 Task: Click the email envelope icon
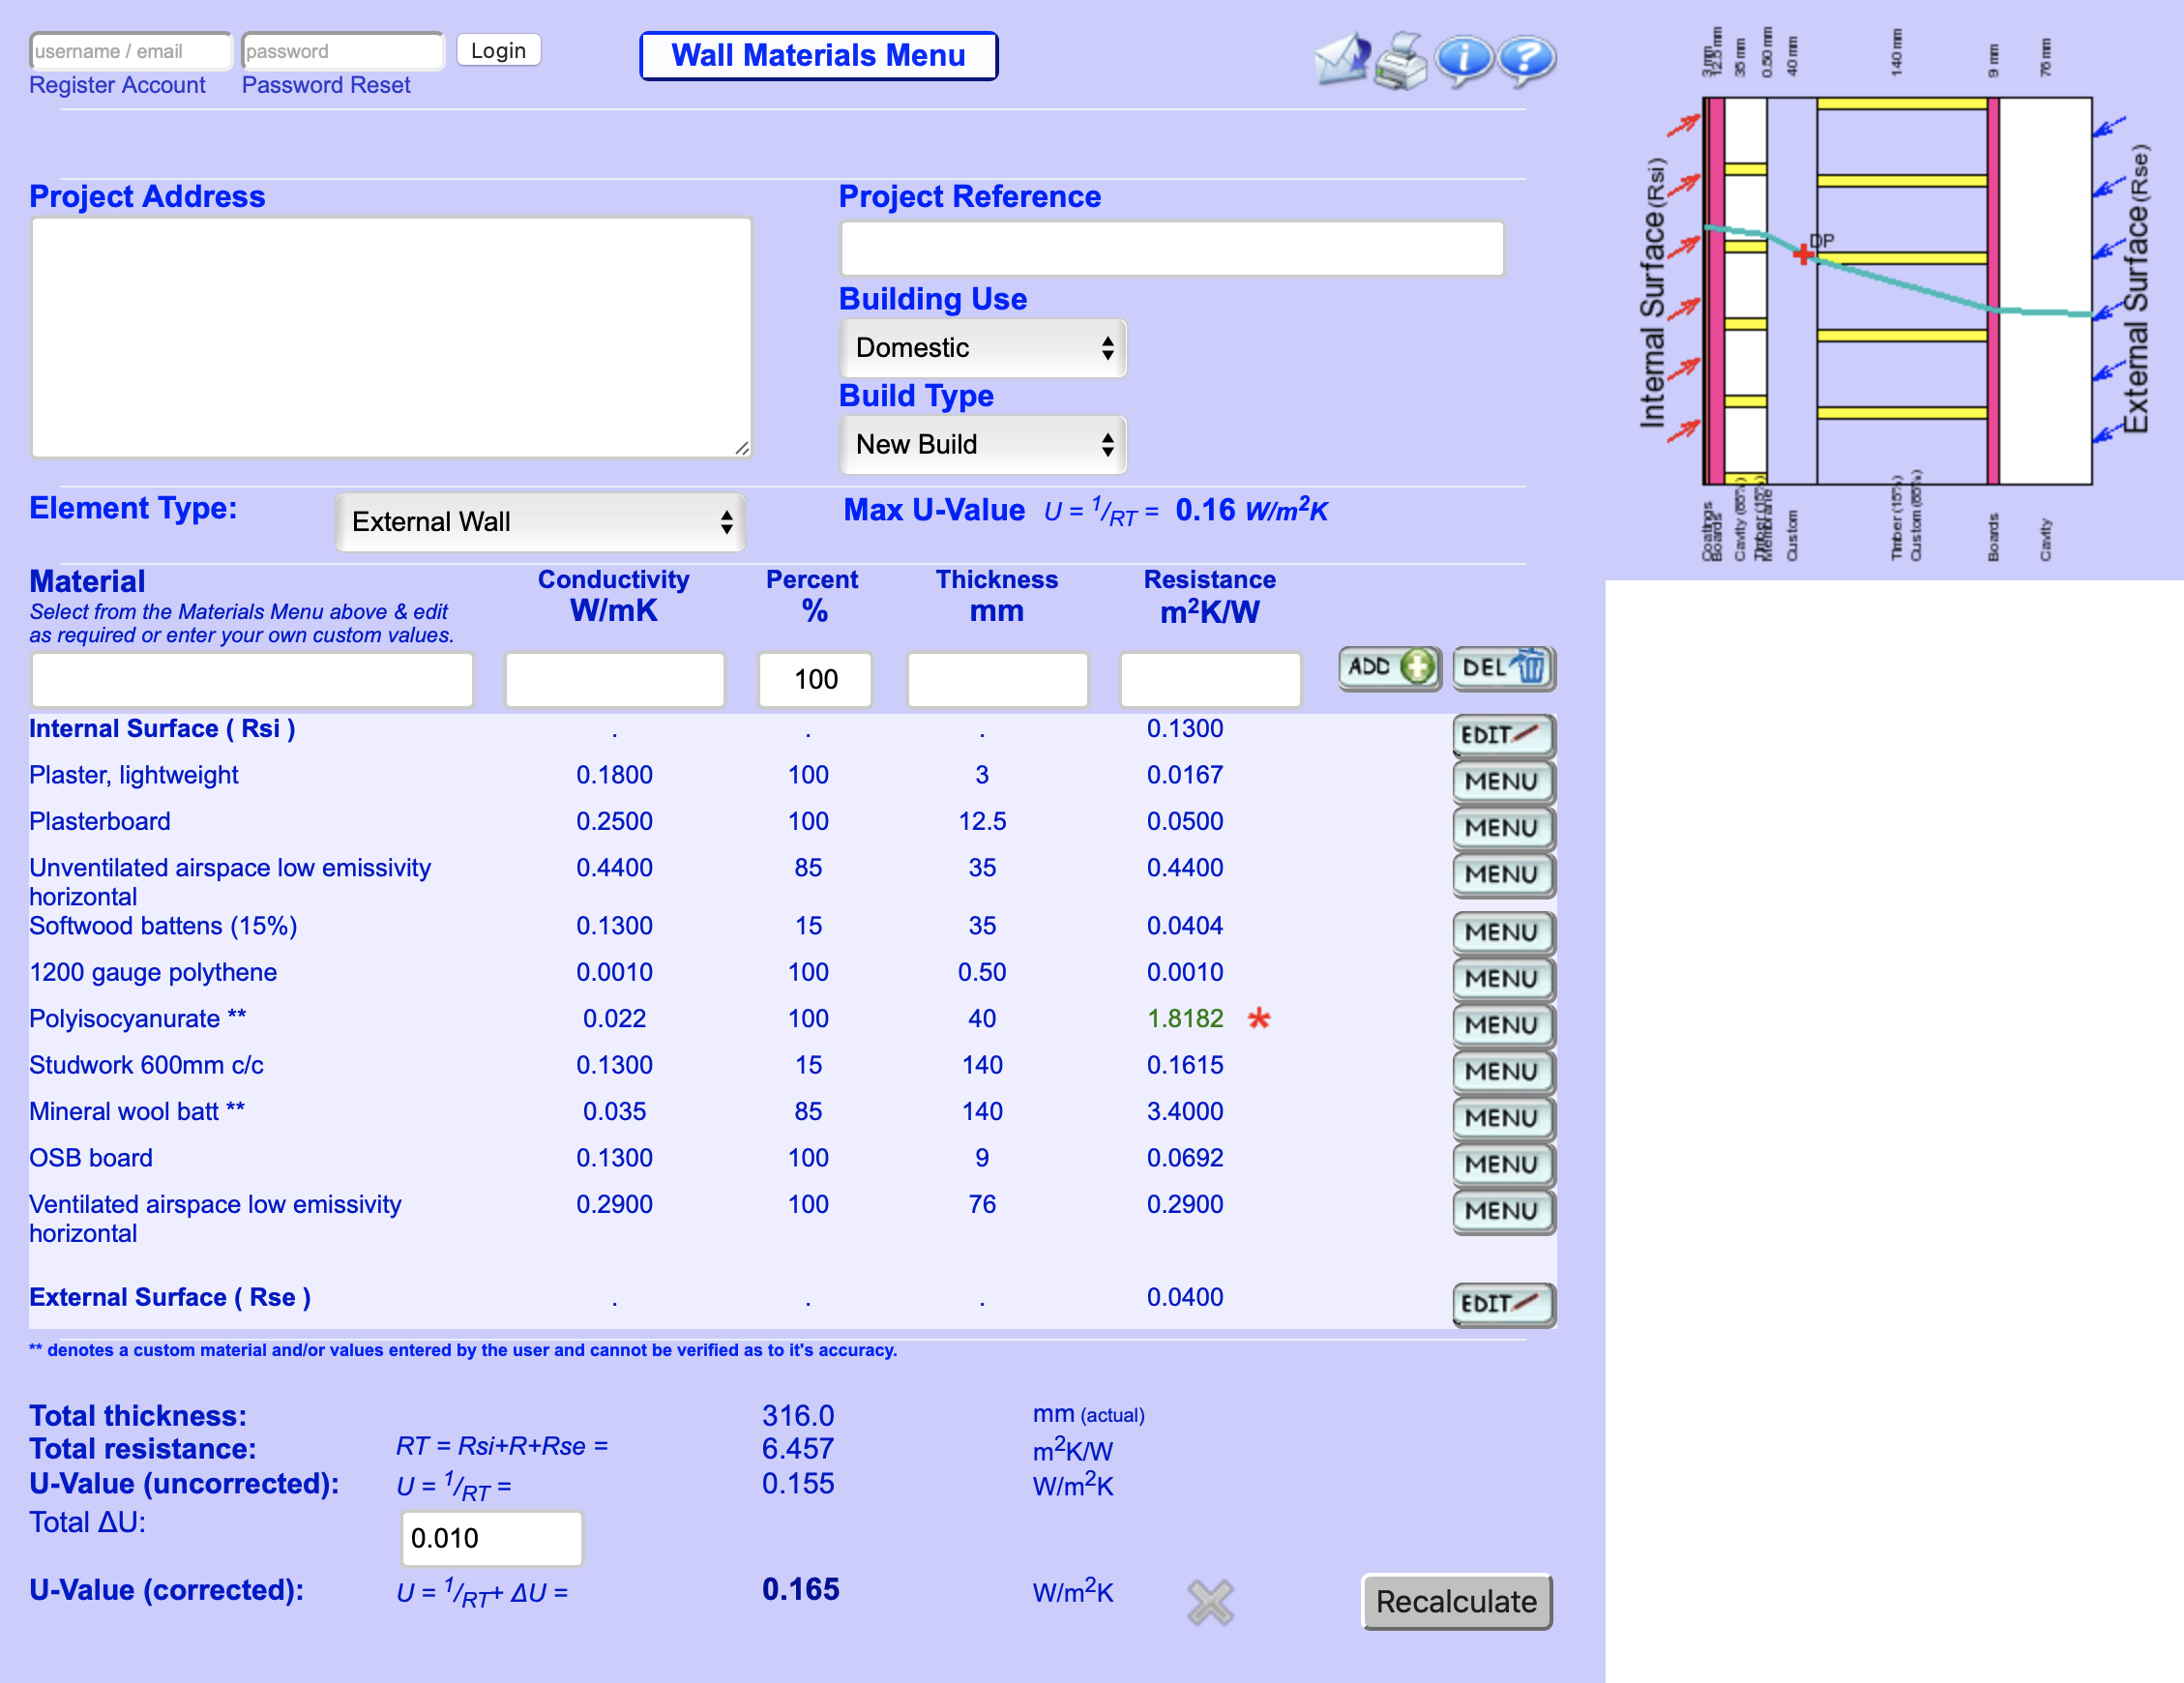click(1342, 60)
